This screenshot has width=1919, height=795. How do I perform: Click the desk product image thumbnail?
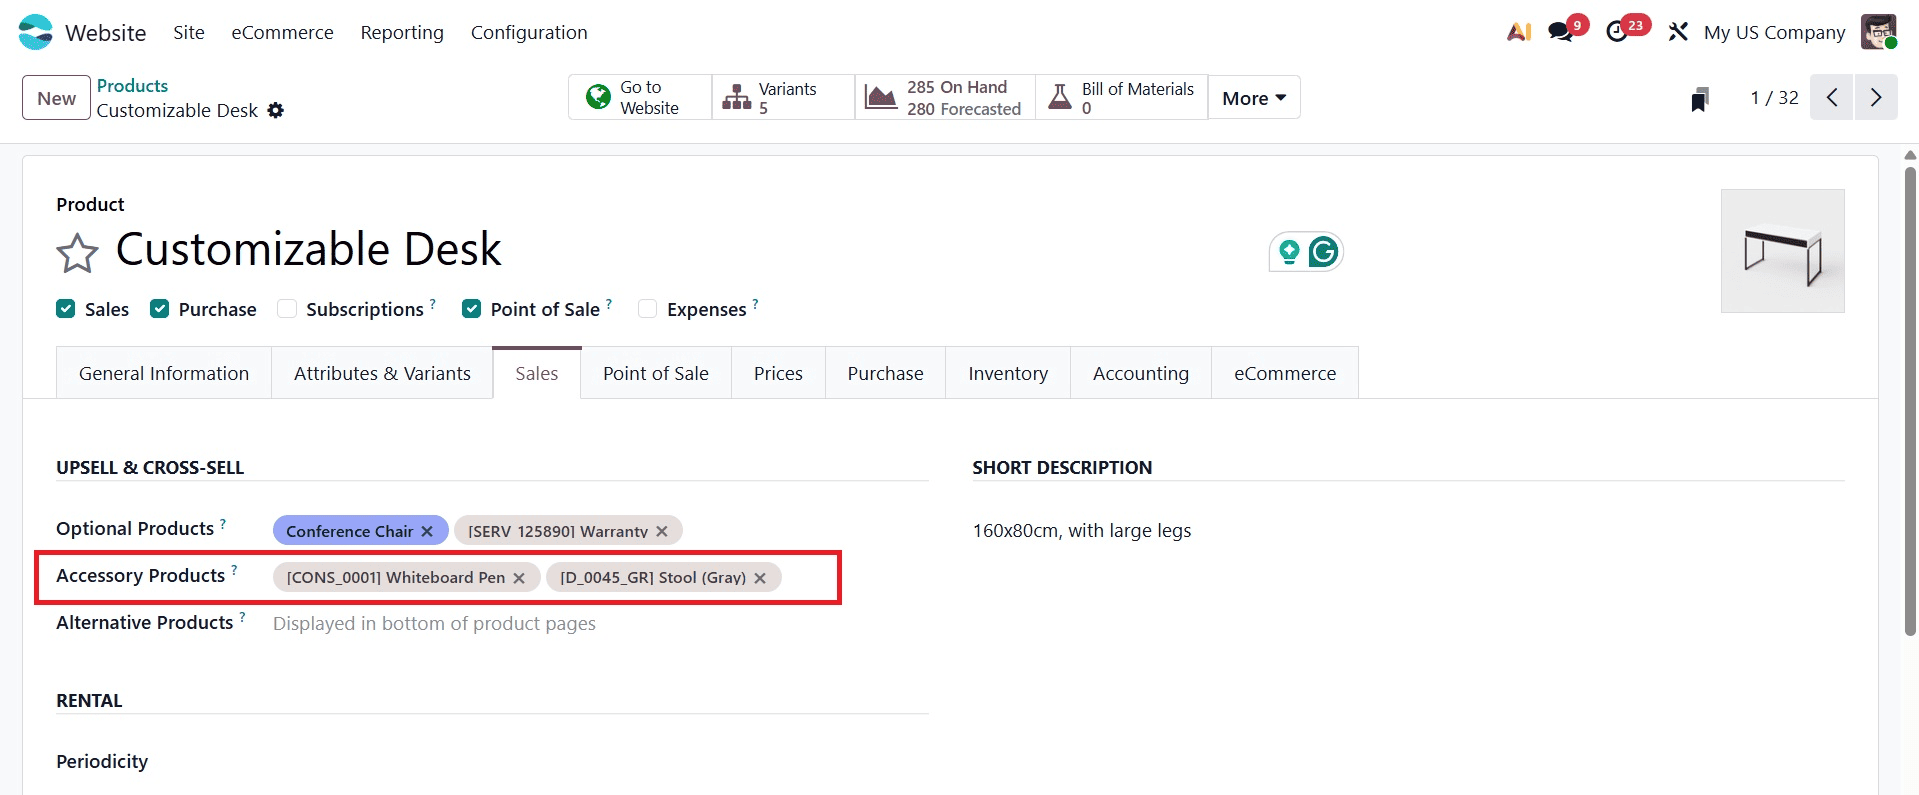(1783, 251)
